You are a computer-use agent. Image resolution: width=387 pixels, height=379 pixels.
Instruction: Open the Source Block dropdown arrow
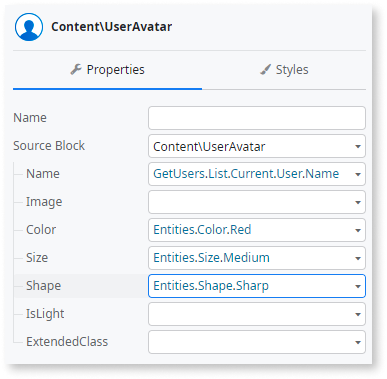click(358, 146)
